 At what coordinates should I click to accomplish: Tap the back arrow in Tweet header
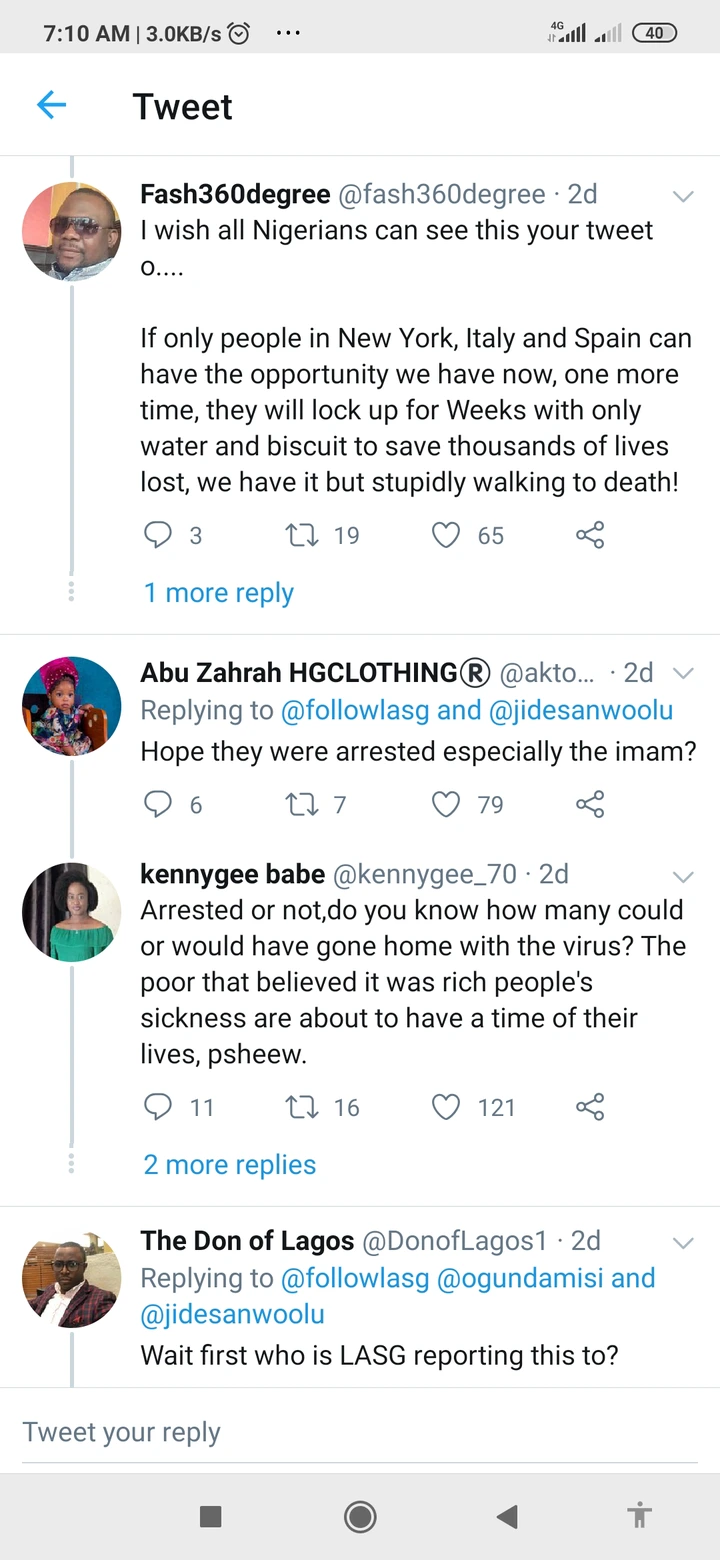[51, 105]
